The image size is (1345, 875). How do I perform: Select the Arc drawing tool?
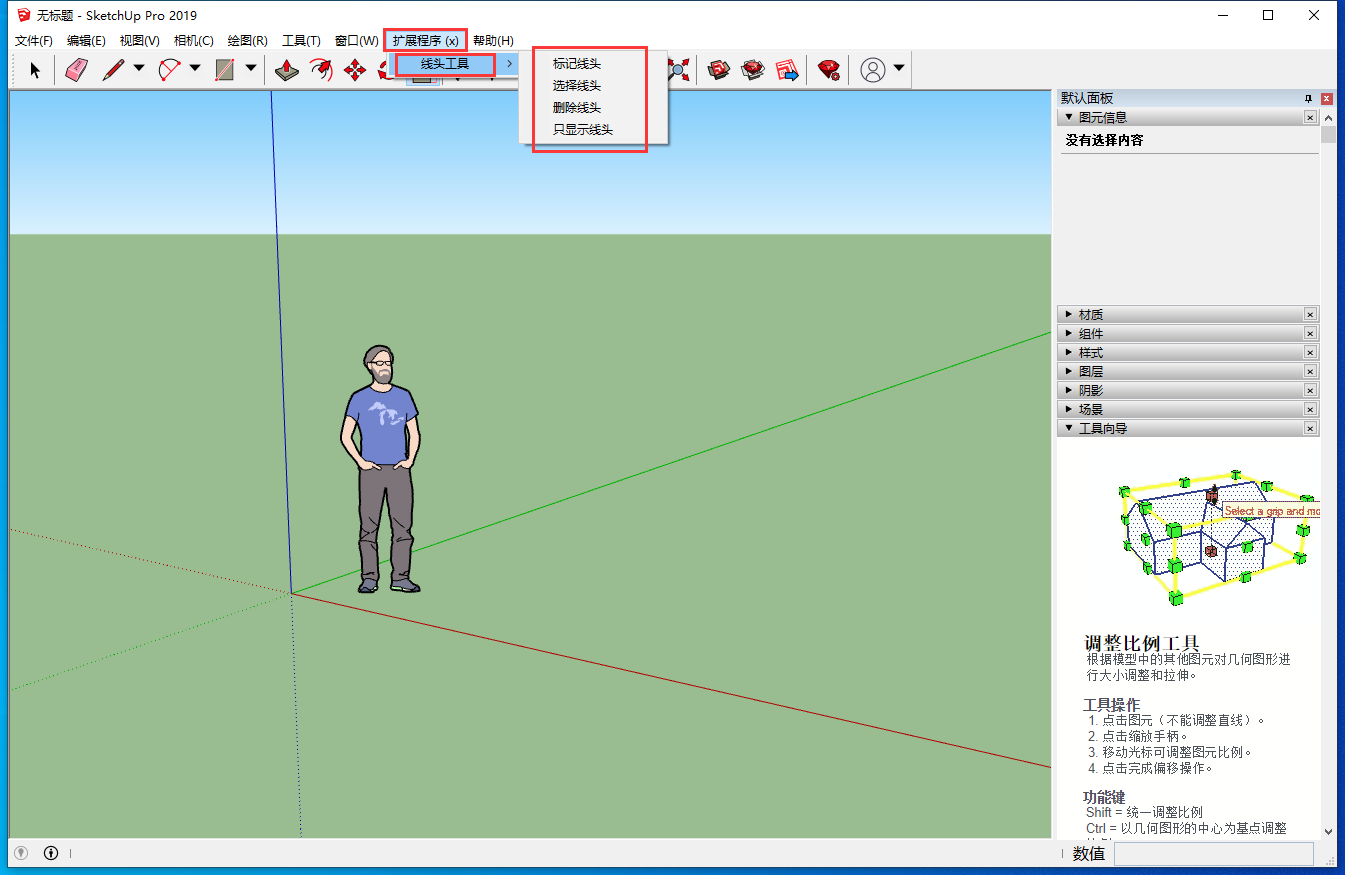tap(170, 70)
